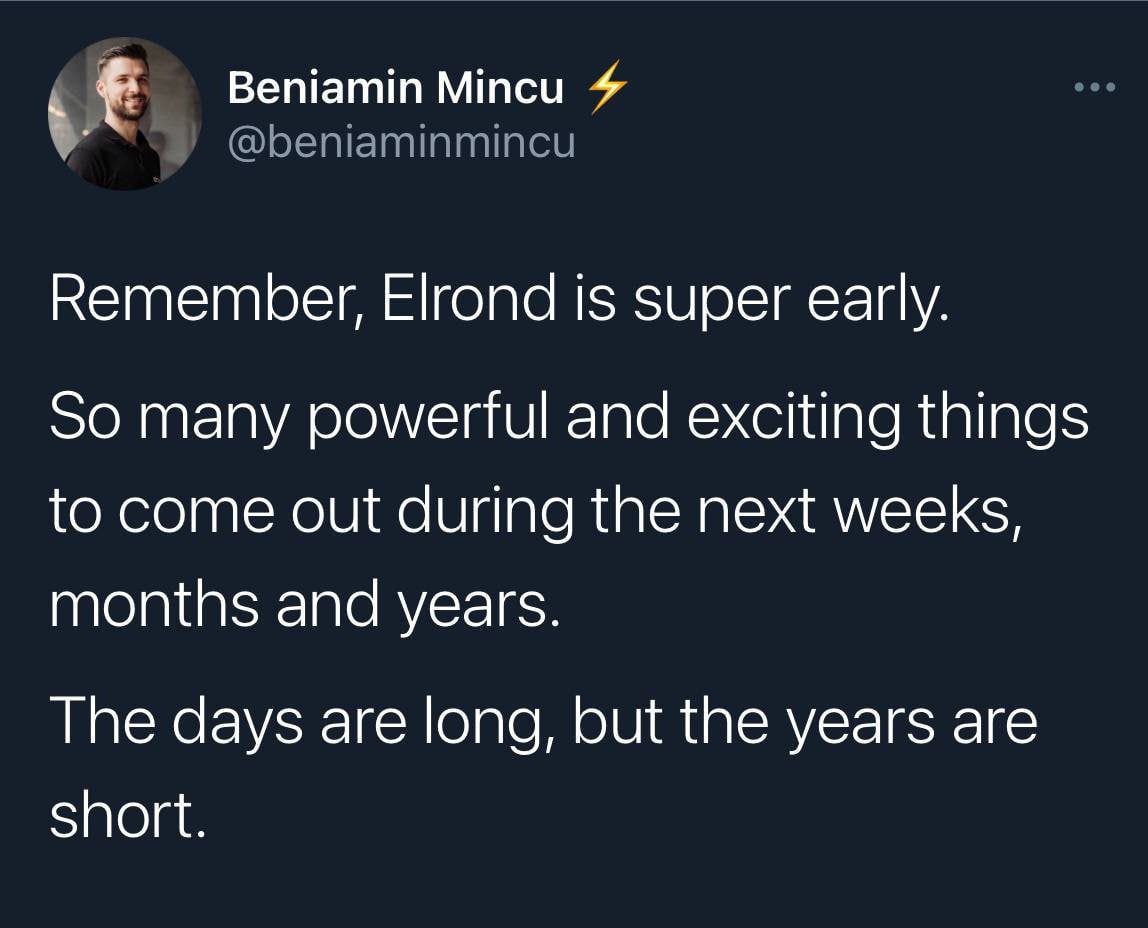Screen dimensions: 1148x928
Task: Click the word "during" in the tweet
Action: pos(487,510)
